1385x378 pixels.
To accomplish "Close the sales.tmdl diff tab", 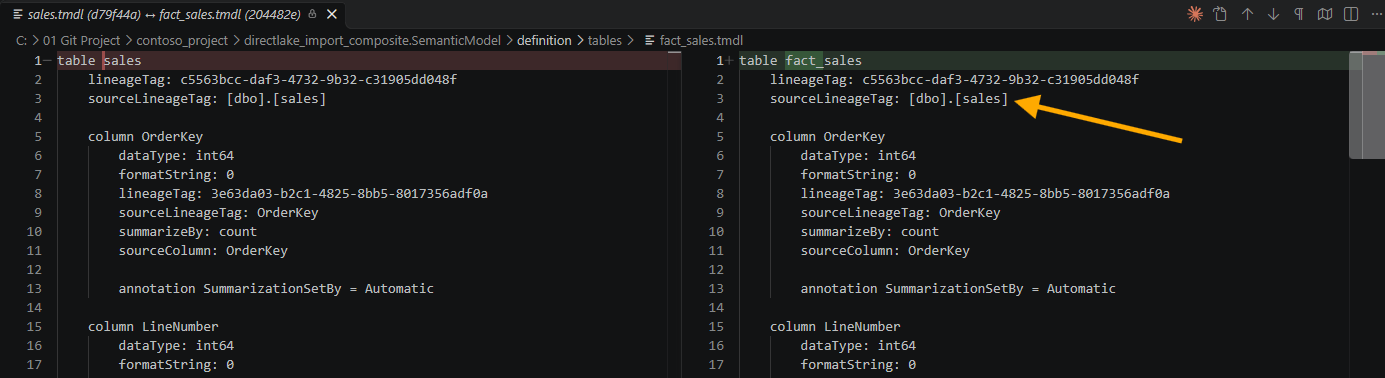I will [331, 14].
